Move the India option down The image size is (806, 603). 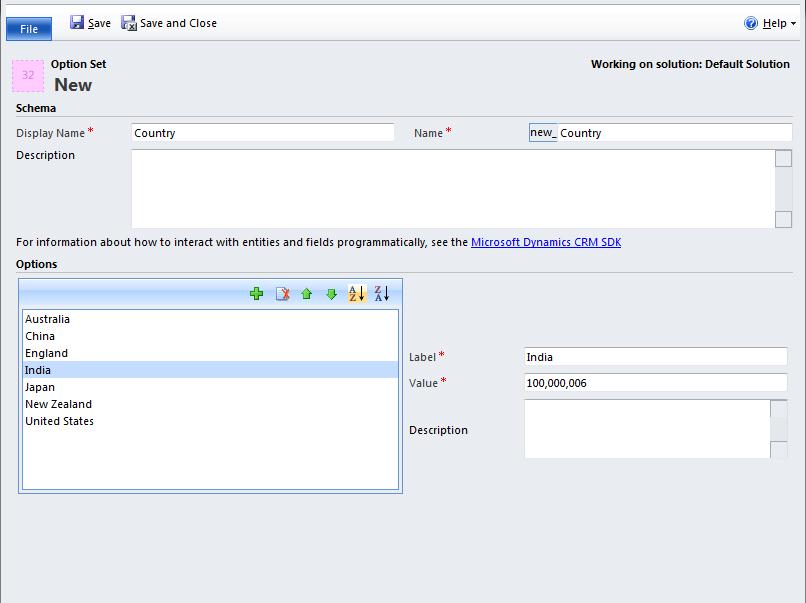click(x=331, y=293)
